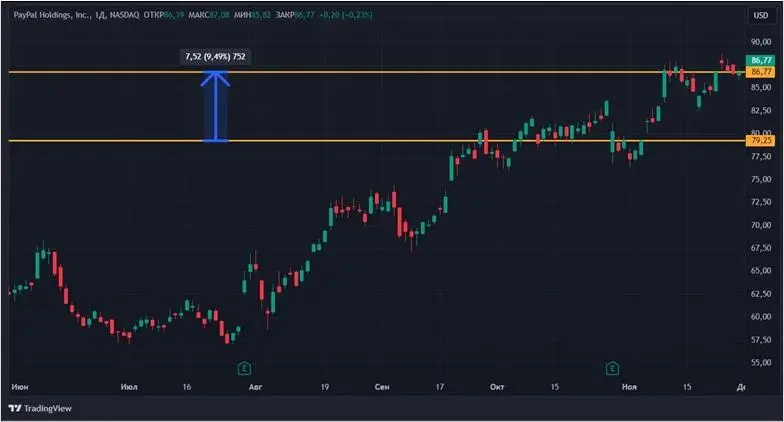This screenshot has height=422, width=784.
Task: Click the TradingView logo
Action: 41,408
